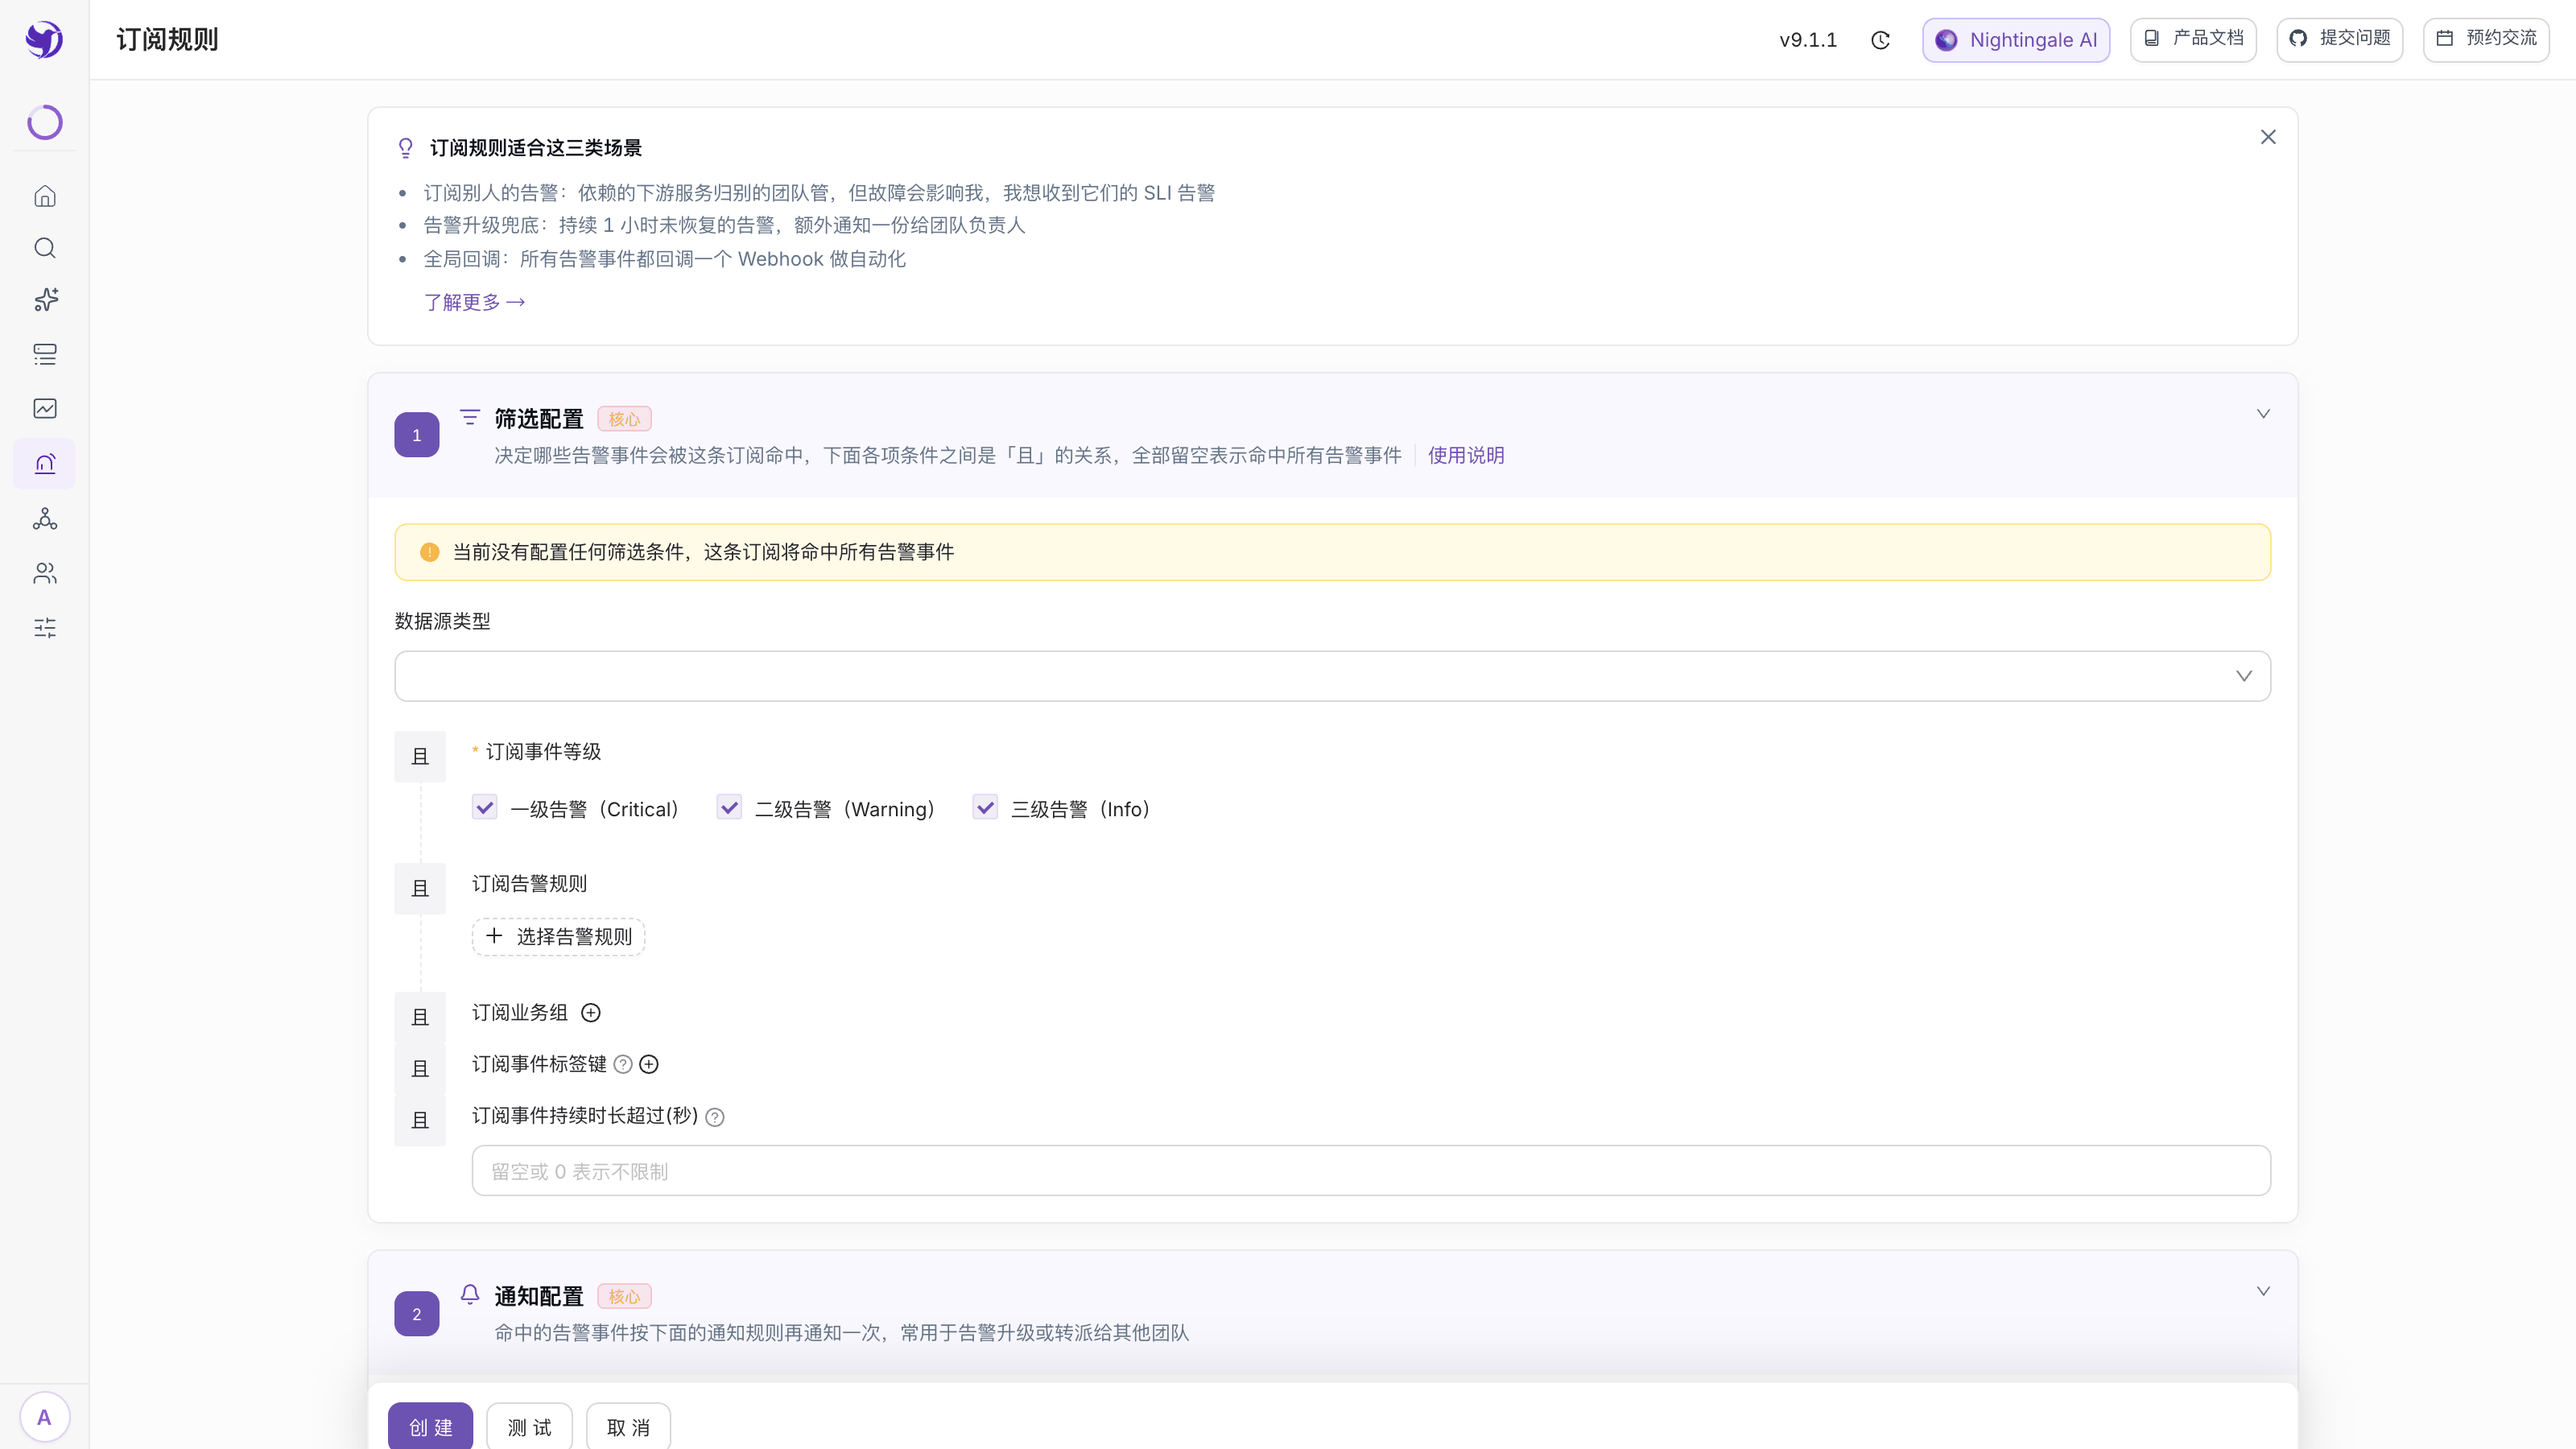Viewport: 2576px width, 1449px height.
Task: Open 使用说明 link
Action: (x=1466, y=455)
